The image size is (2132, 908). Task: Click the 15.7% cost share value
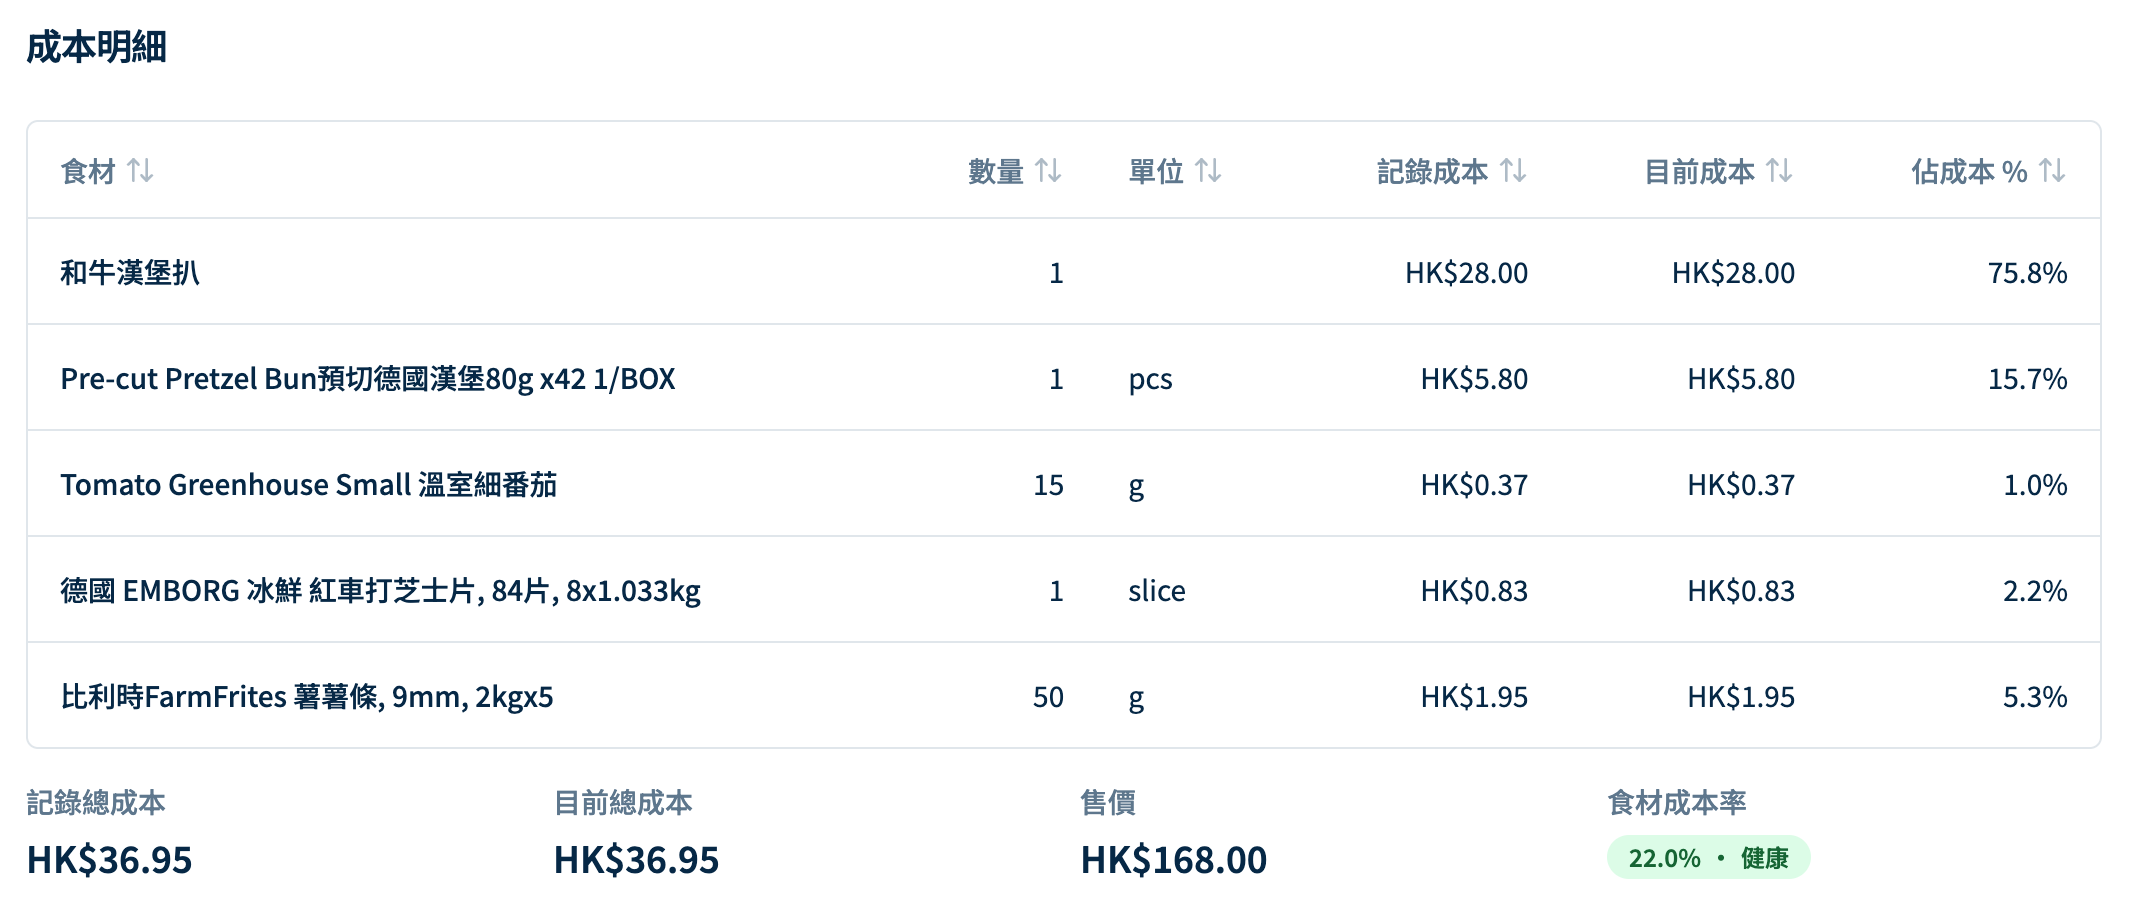(x=2027, y=379)
